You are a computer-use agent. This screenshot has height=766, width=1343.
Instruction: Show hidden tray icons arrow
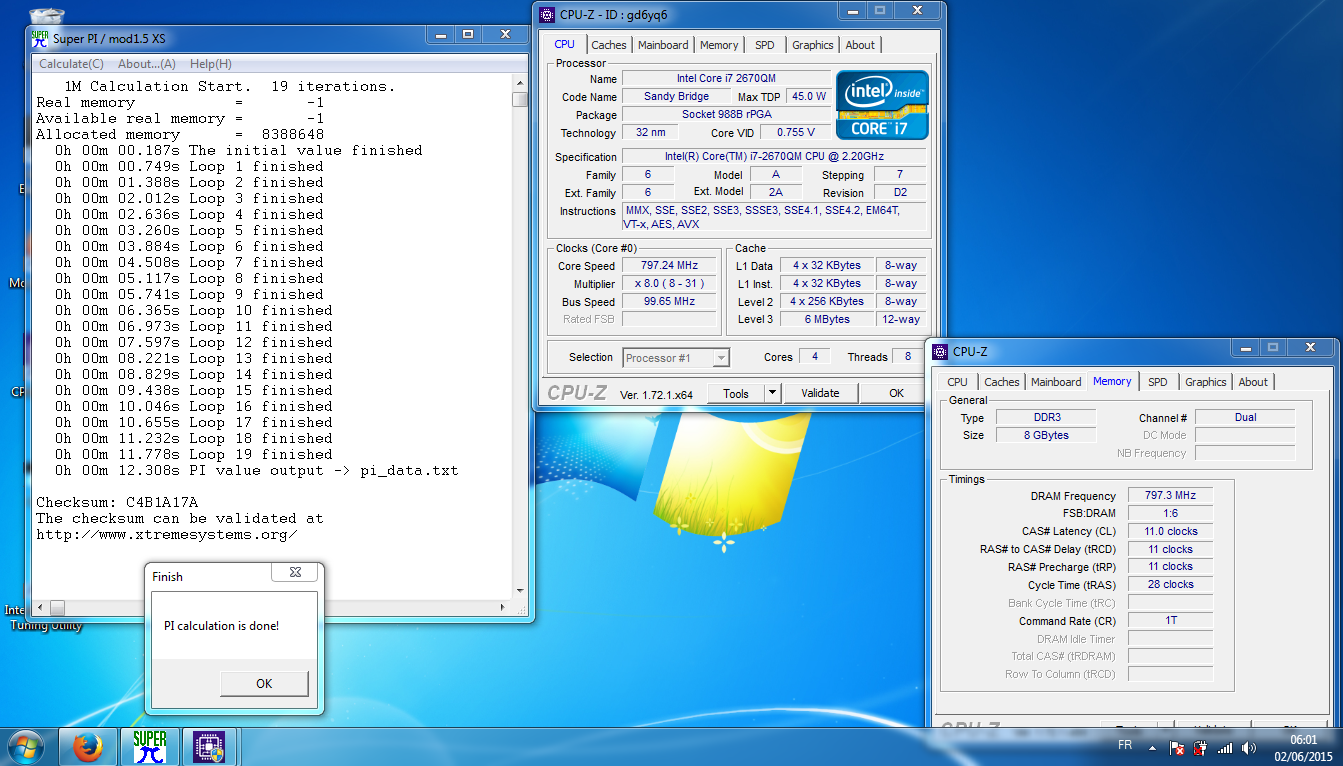1152,747
